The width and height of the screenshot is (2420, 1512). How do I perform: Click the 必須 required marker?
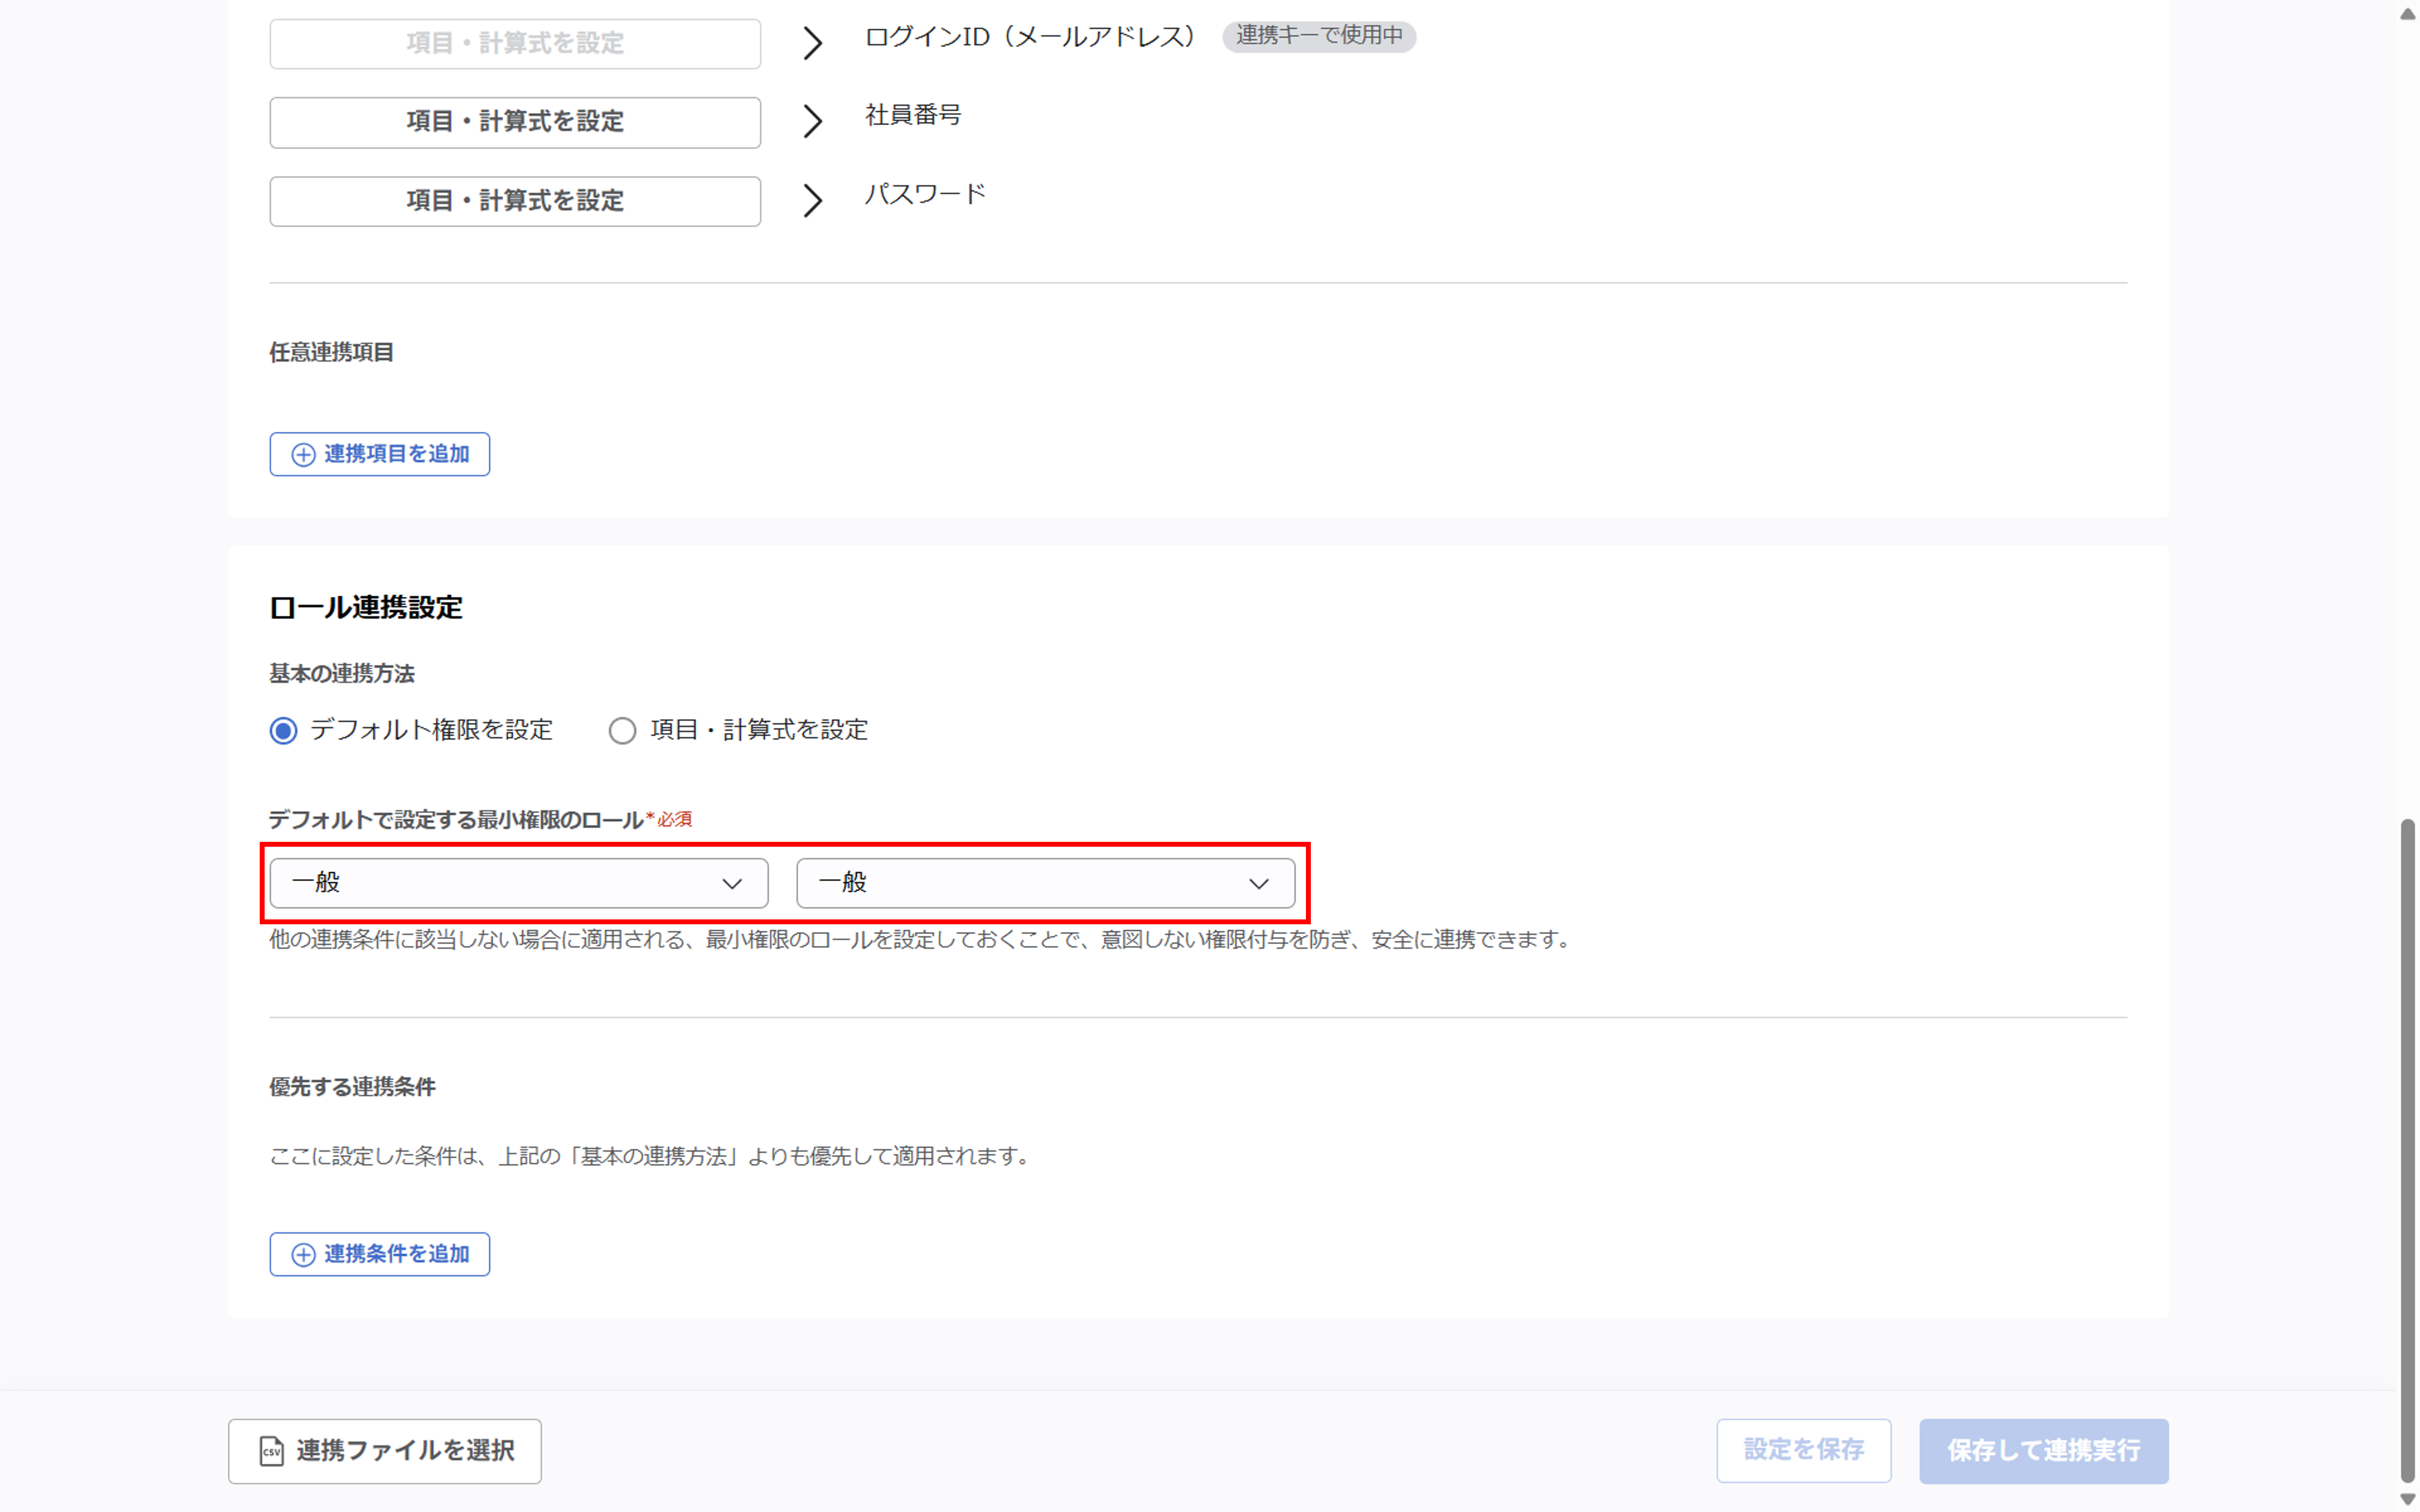pyautogui.click(x=670, y=820)
